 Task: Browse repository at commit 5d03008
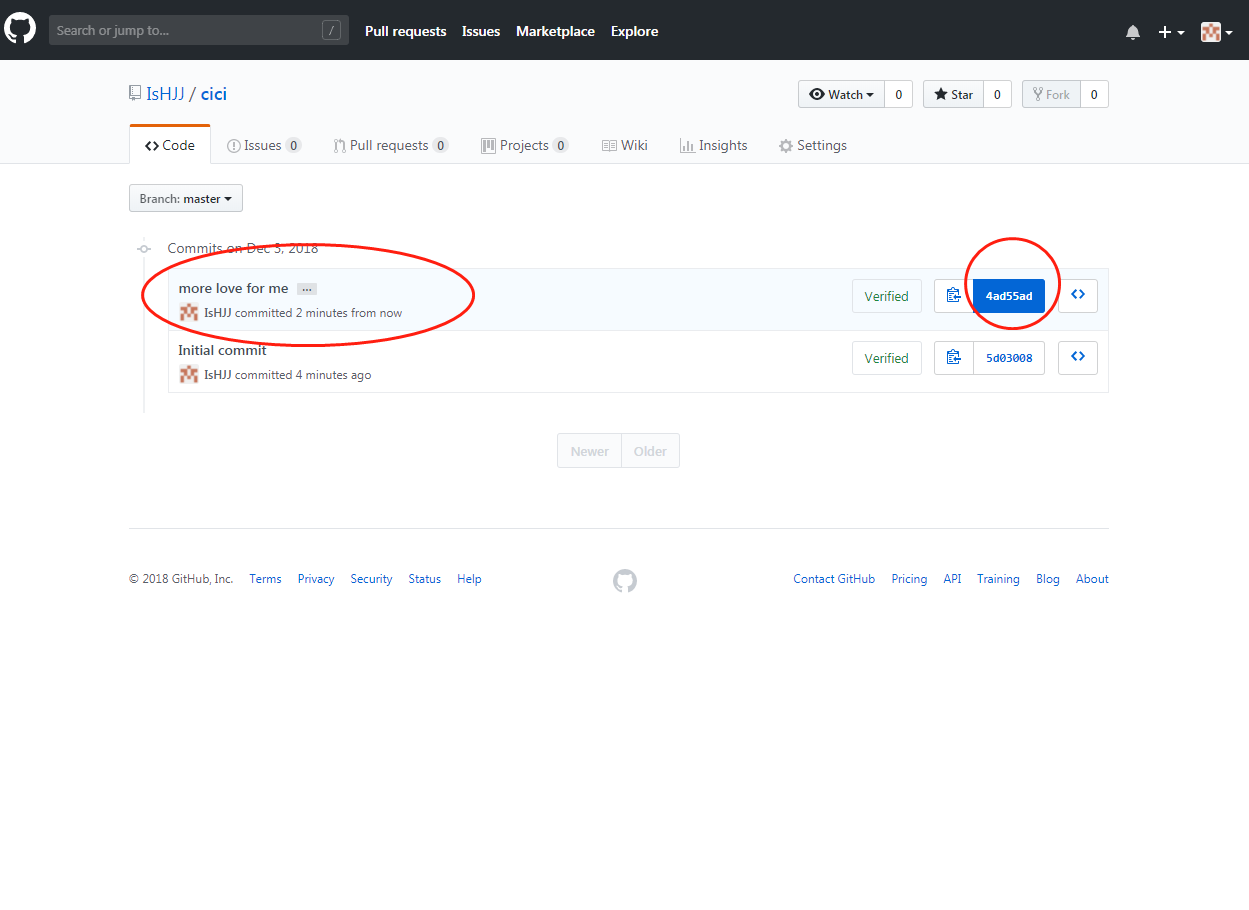click(1078, 357)
